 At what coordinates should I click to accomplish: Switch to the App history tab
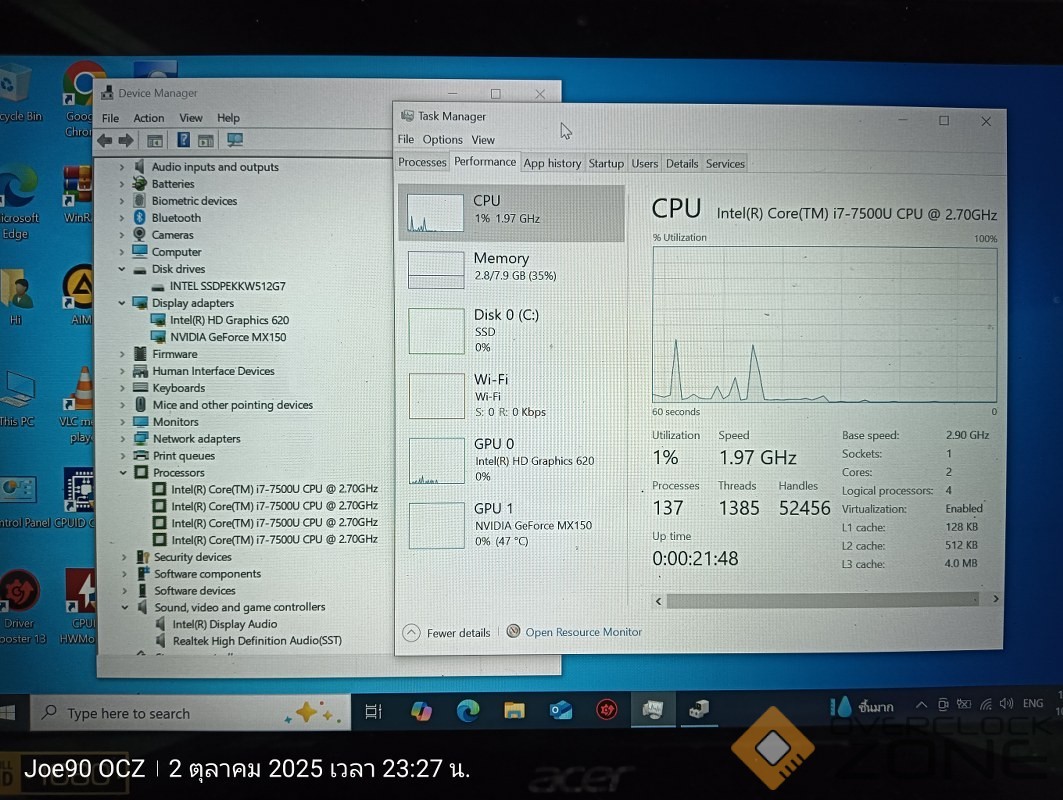[553, 163]
